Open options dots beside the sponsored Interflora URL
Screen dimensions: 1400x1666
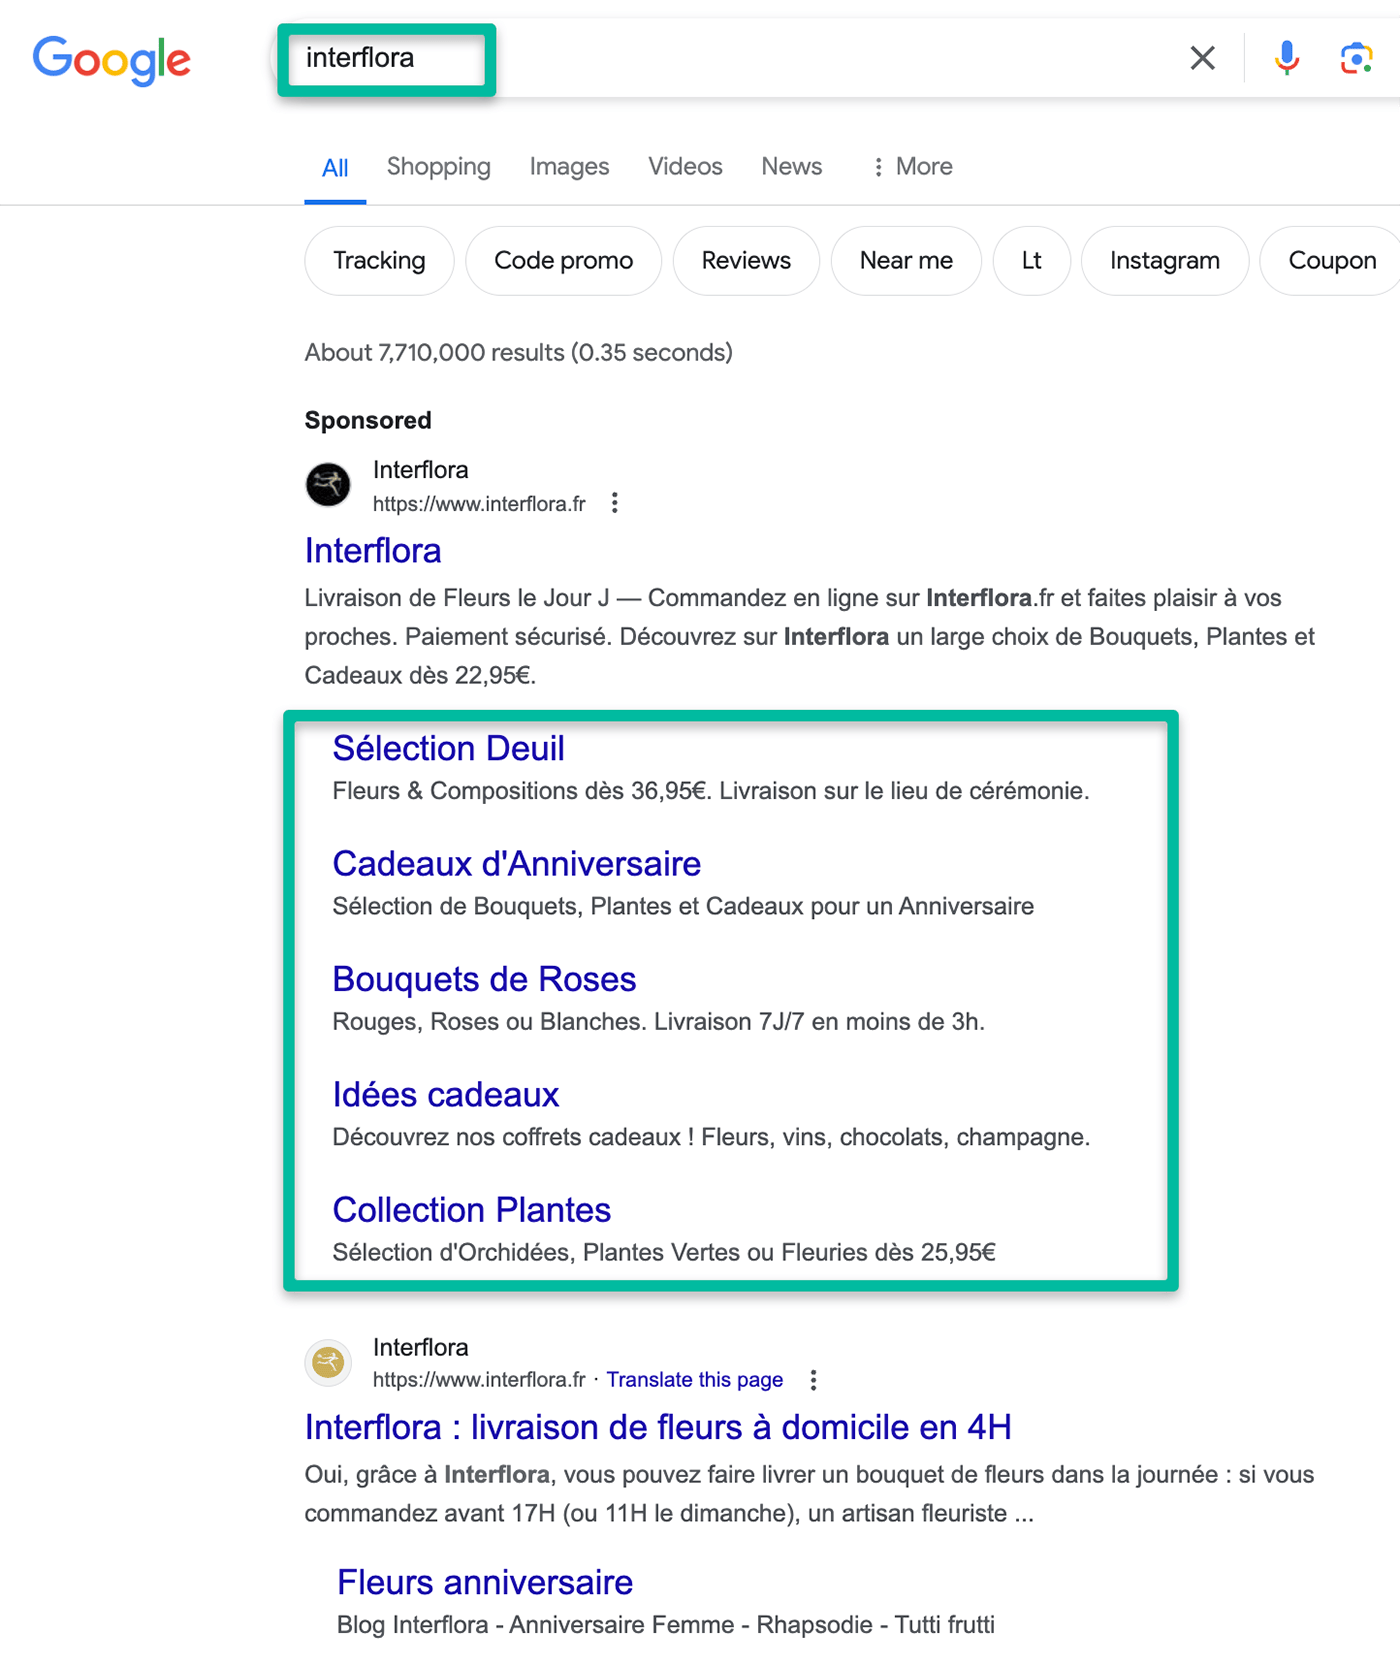click(615, 503)
